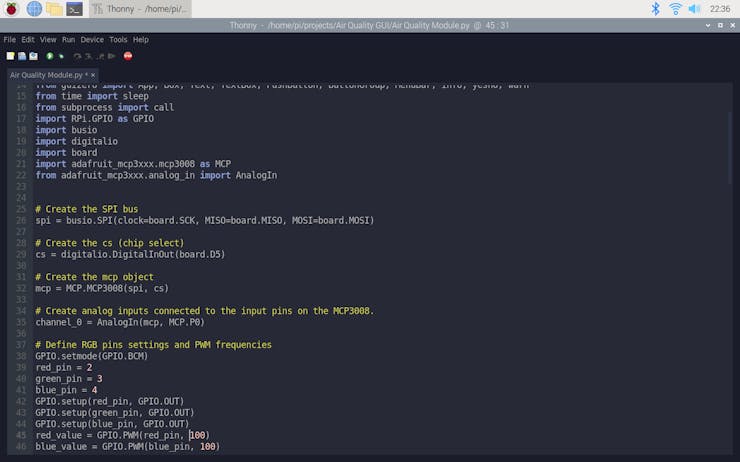Viewport: 740px width, 462px height.
Task: Open the Edit menu
Action: 28,40
